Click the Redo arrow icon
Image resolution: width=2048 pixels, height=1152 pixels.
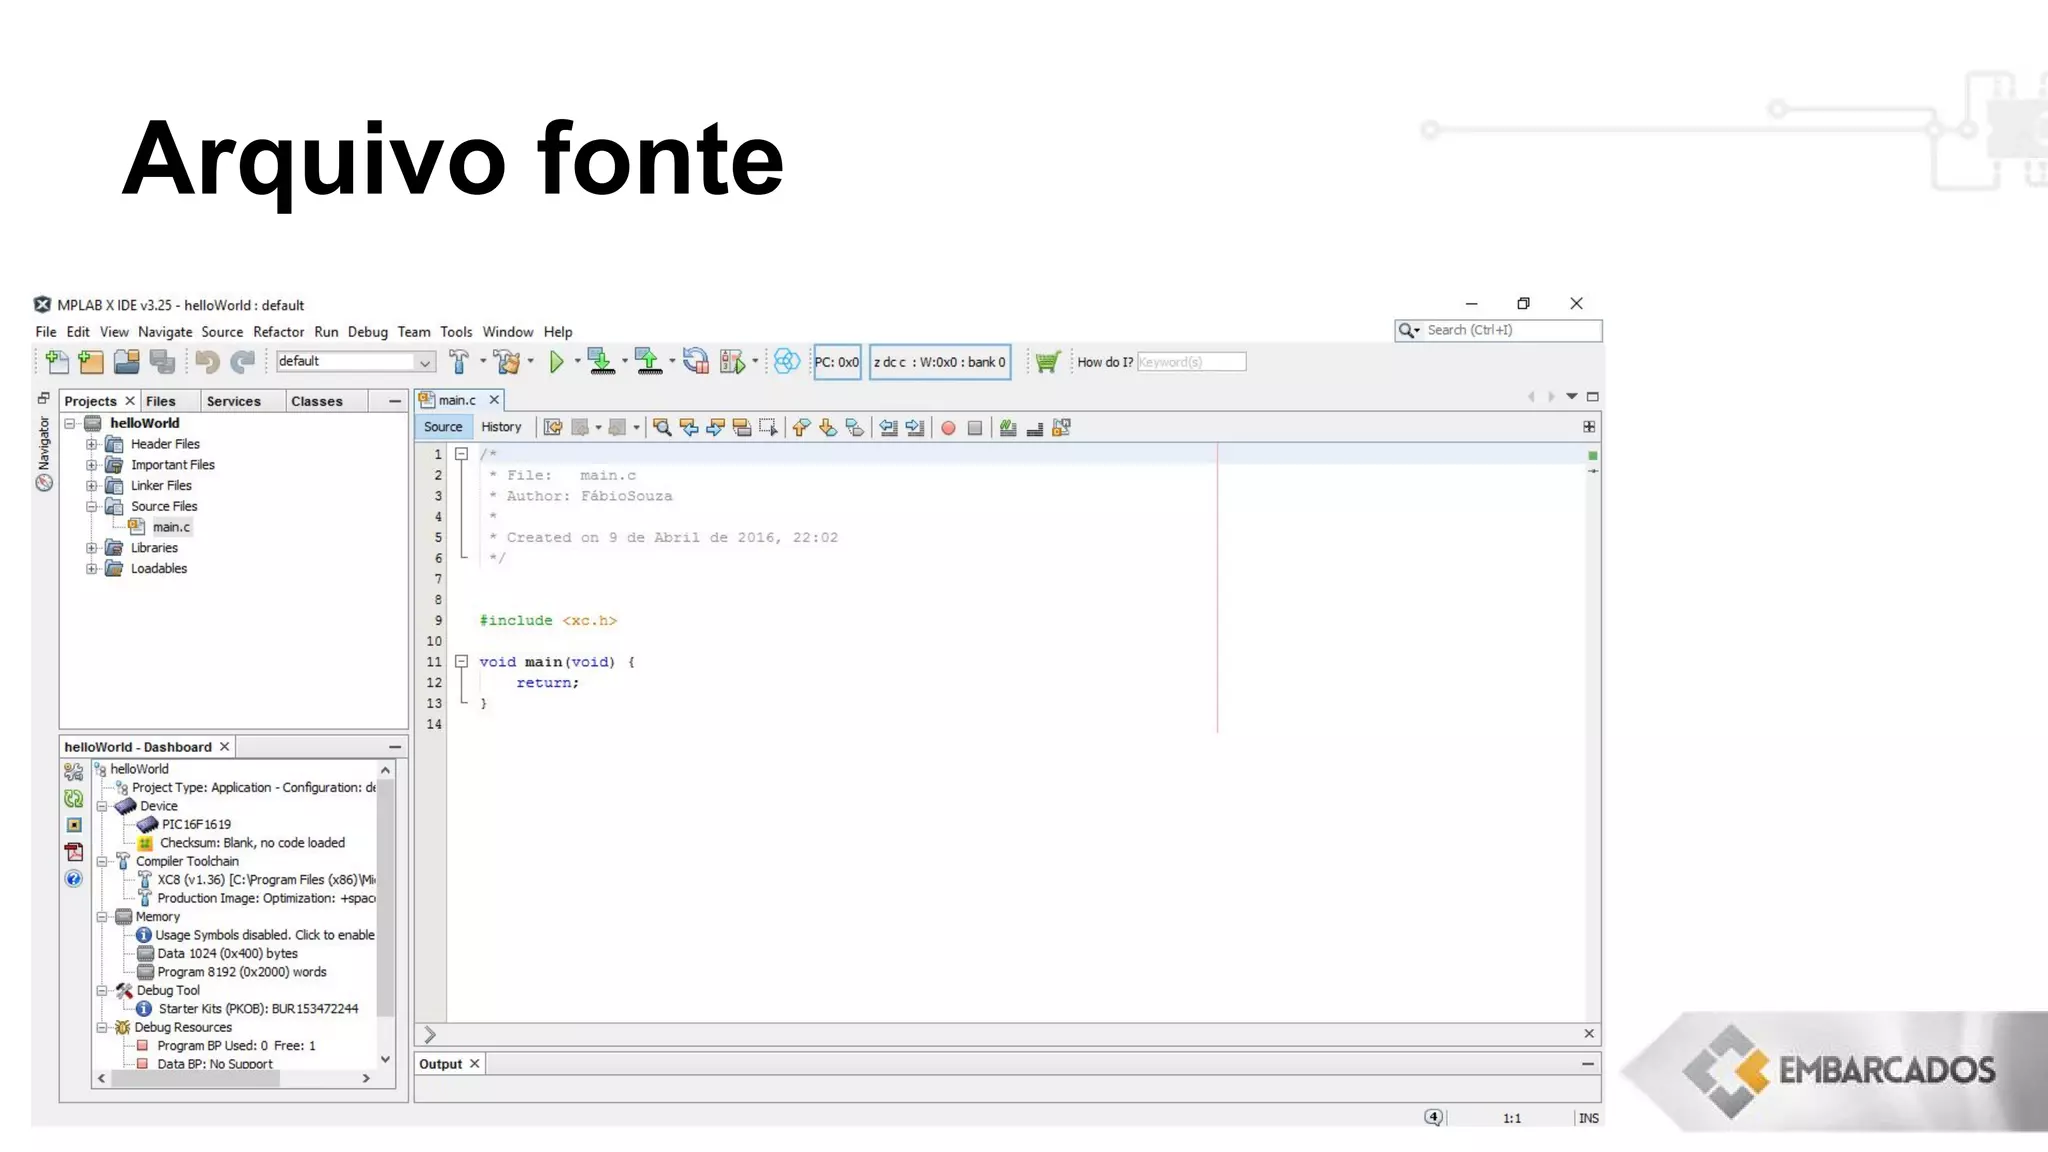pos(243,362)
